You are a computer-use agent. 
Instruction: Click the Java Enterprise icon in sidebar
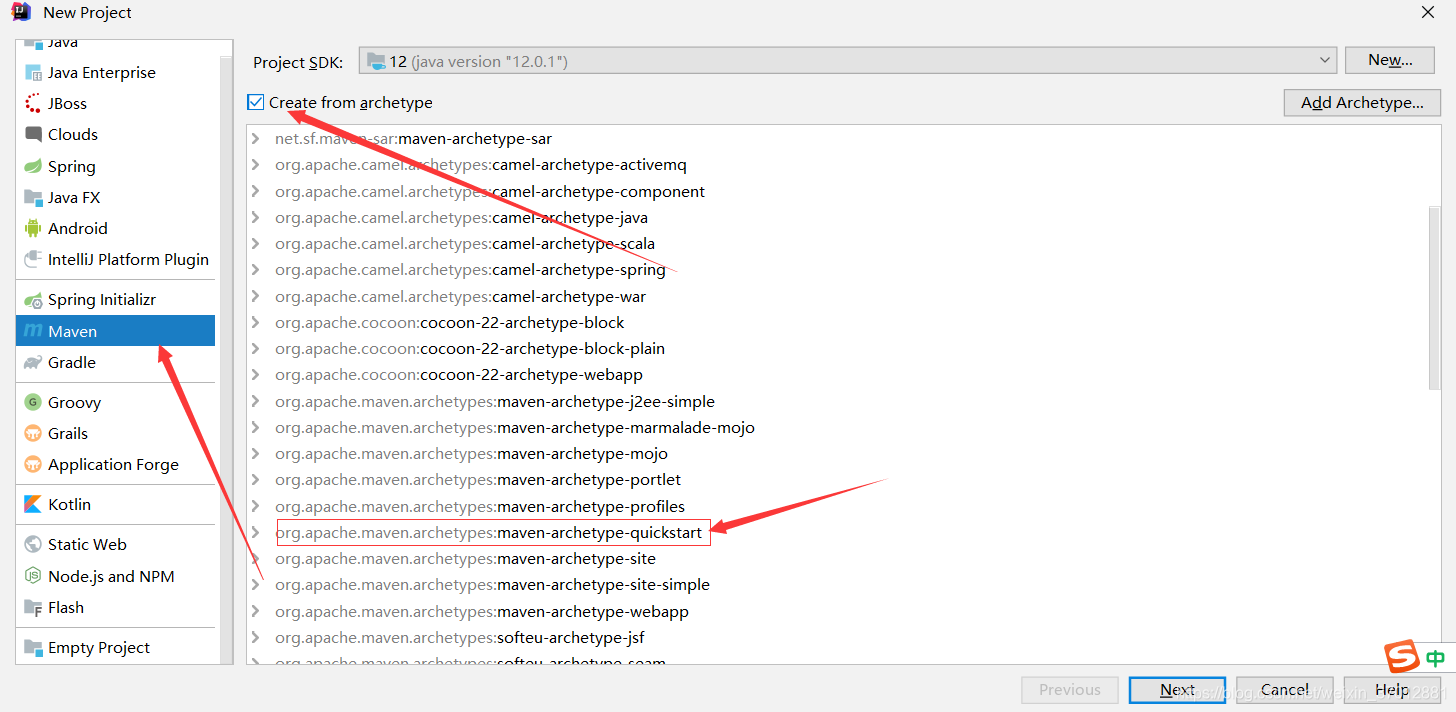pos(33,73)
